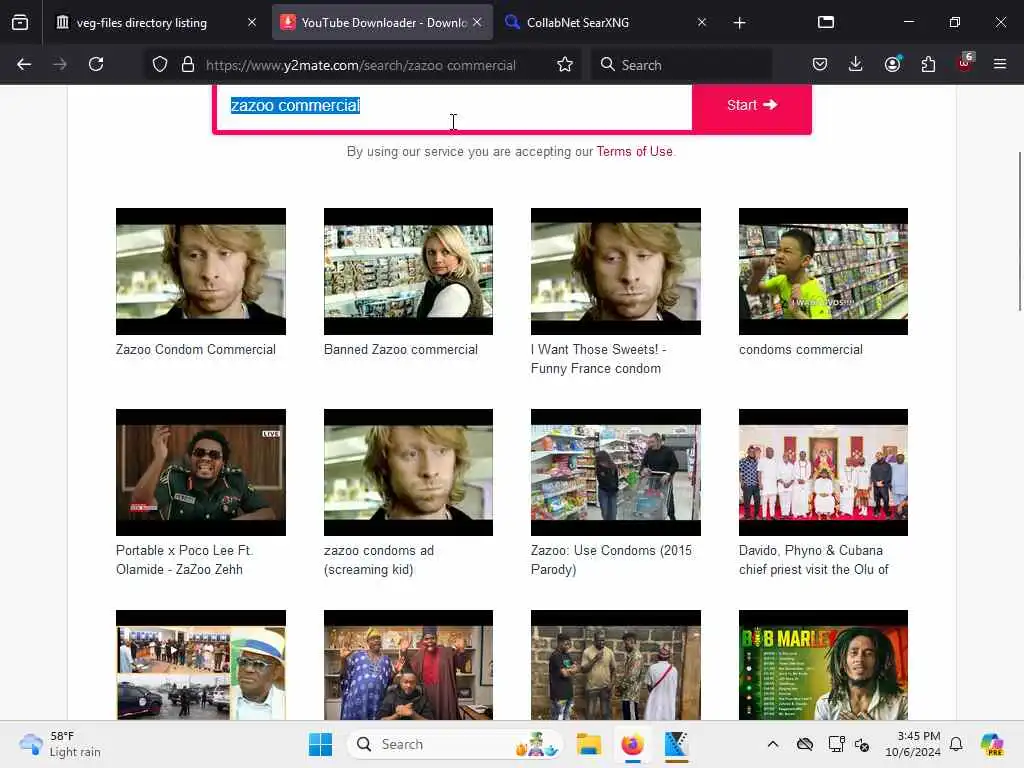
Task: Open weather widget showing Light rain
Action: (60, 744)
